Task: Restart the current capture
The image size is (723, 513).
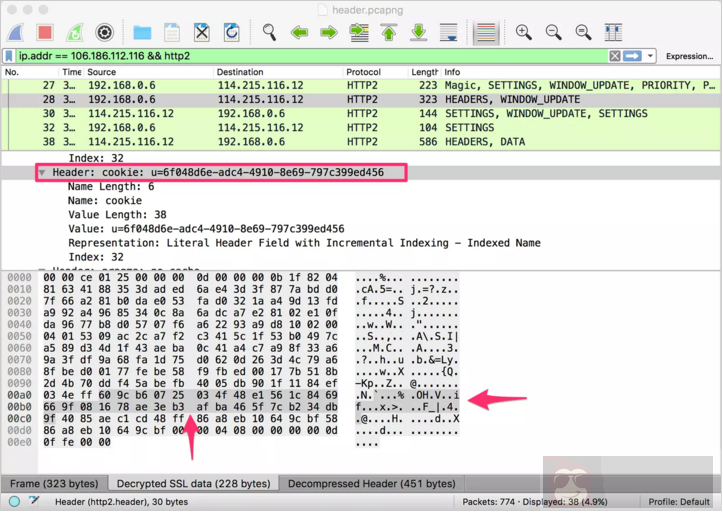Action: tap(75, 32)
